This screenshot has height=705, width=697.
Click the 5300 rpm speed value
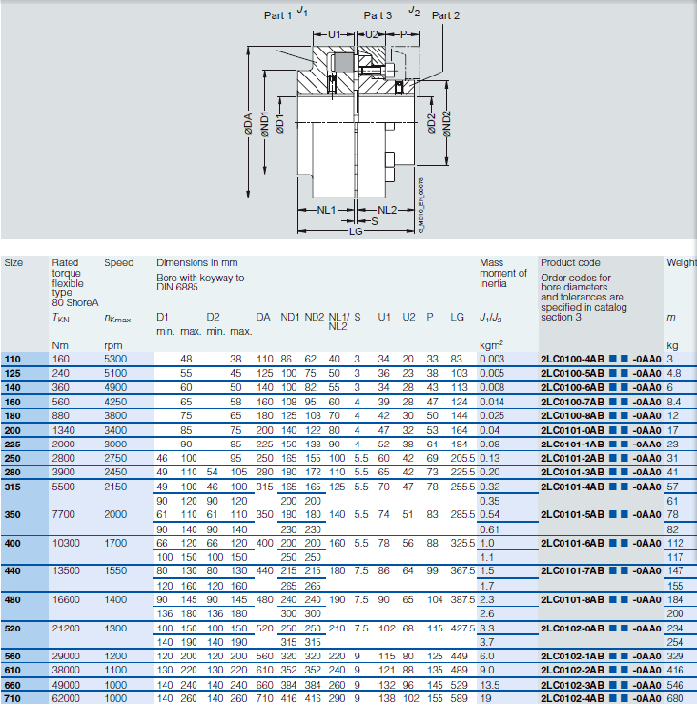pyautogui.click(x=116, y=358)
